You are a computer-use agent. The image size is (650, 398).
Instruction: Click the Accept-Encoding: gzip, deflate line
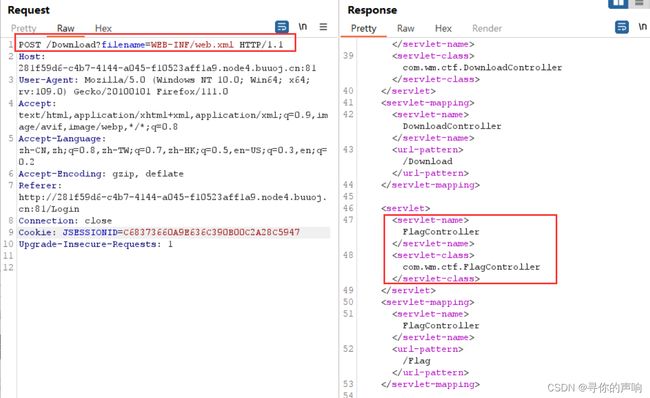(101, 174)
